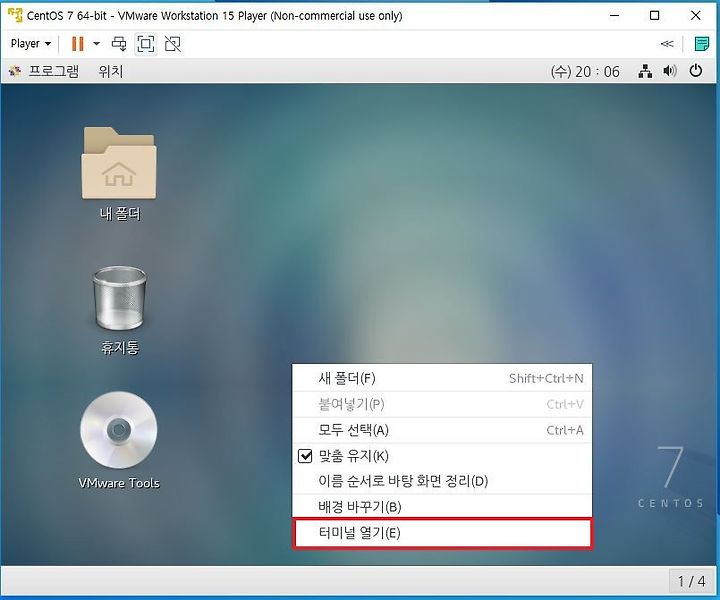Open VMware notes/message log icon
This screenshot has width=720, height=600.
pos(701,44)
